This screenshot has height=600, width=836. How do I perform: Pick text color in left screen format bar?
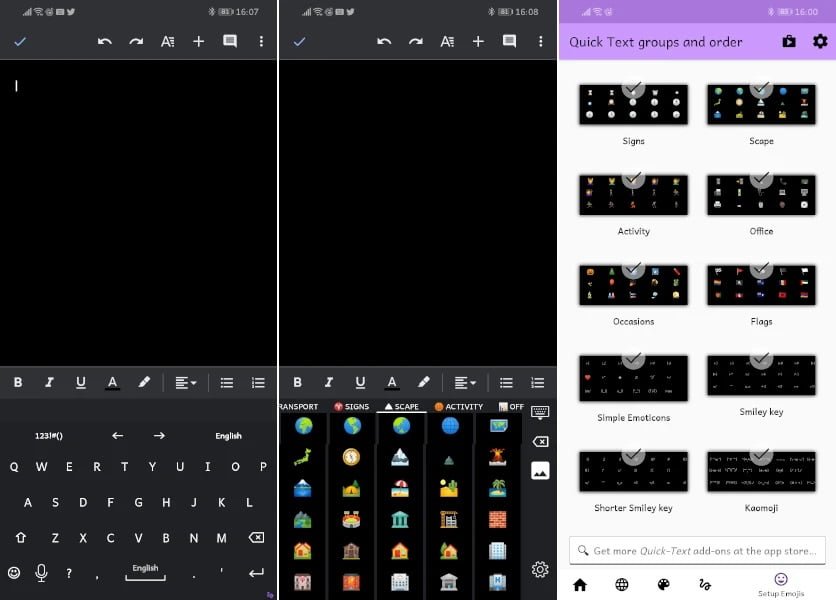coord(112,382)
